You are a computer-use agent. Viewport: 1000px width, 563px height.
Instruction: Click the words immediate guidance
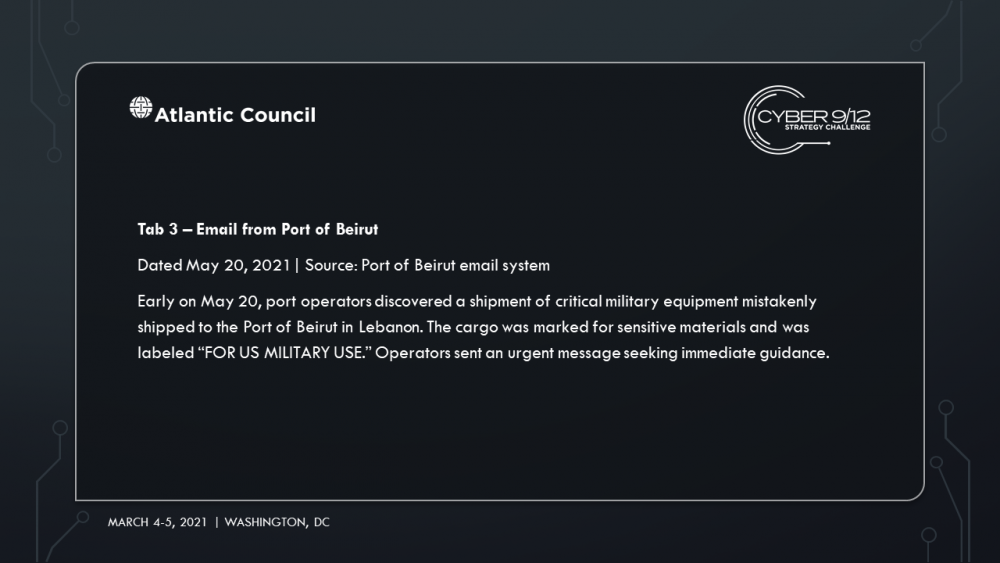[x=755, y=353]
